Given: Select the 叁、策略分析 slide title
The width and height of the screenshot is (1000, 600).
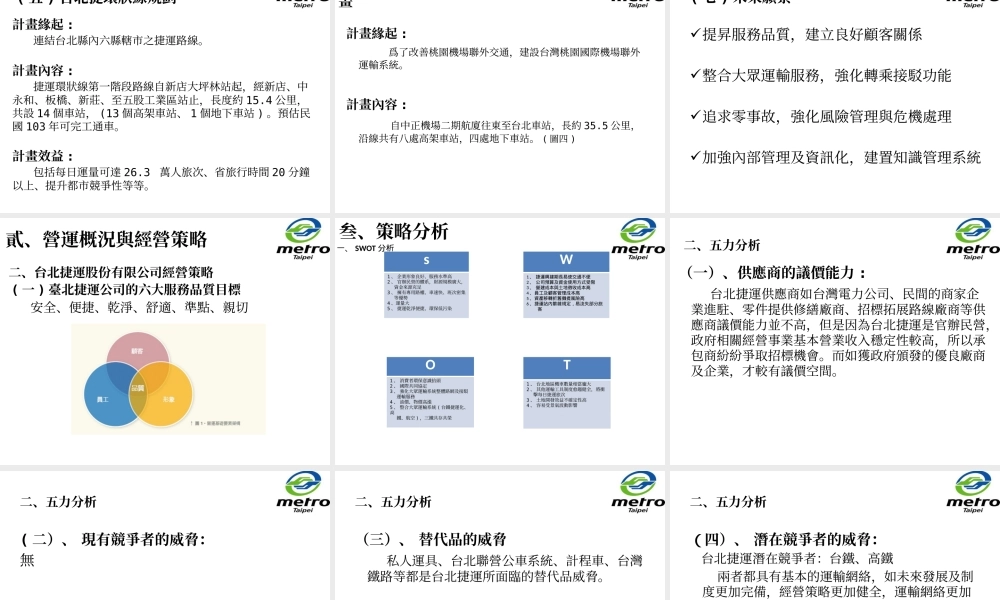Looking at the screenshot, I should [x=394, y=231].
